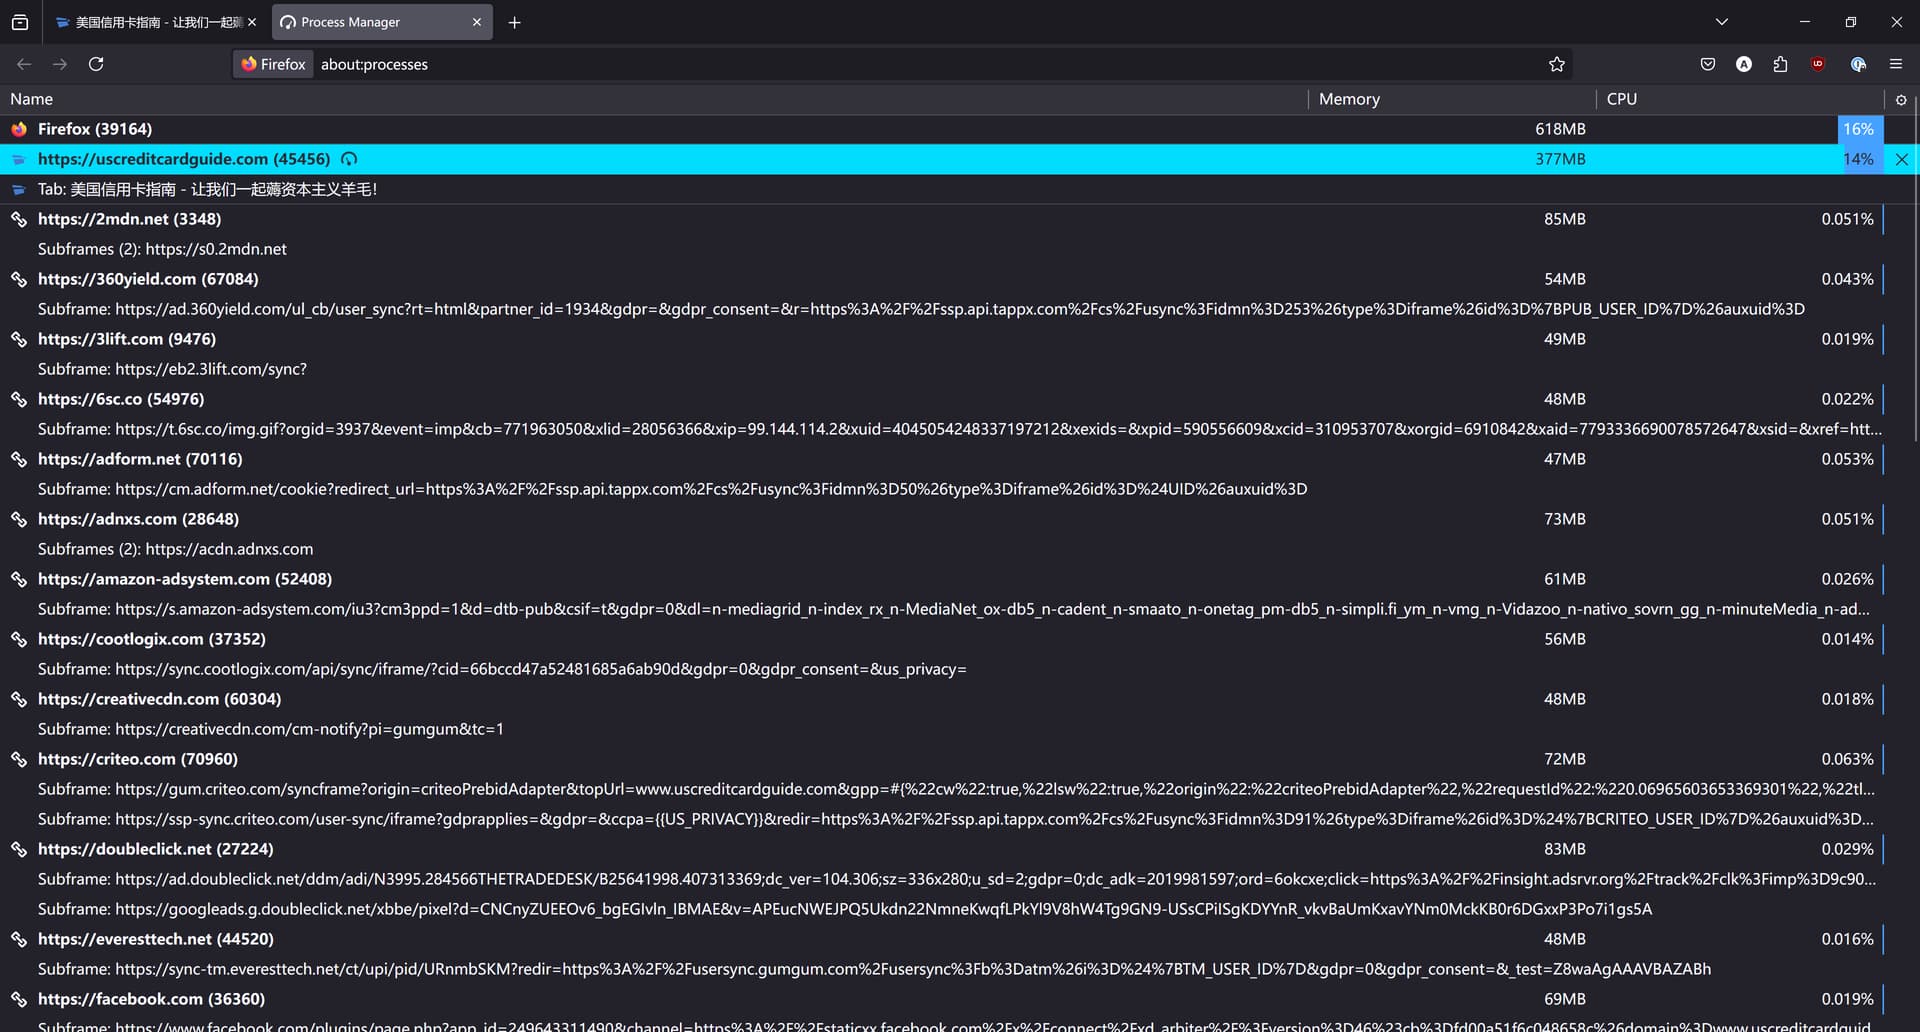Reload the current page
The image size is (1920, 1032).
pyautogui.click(x=96, y=64)
